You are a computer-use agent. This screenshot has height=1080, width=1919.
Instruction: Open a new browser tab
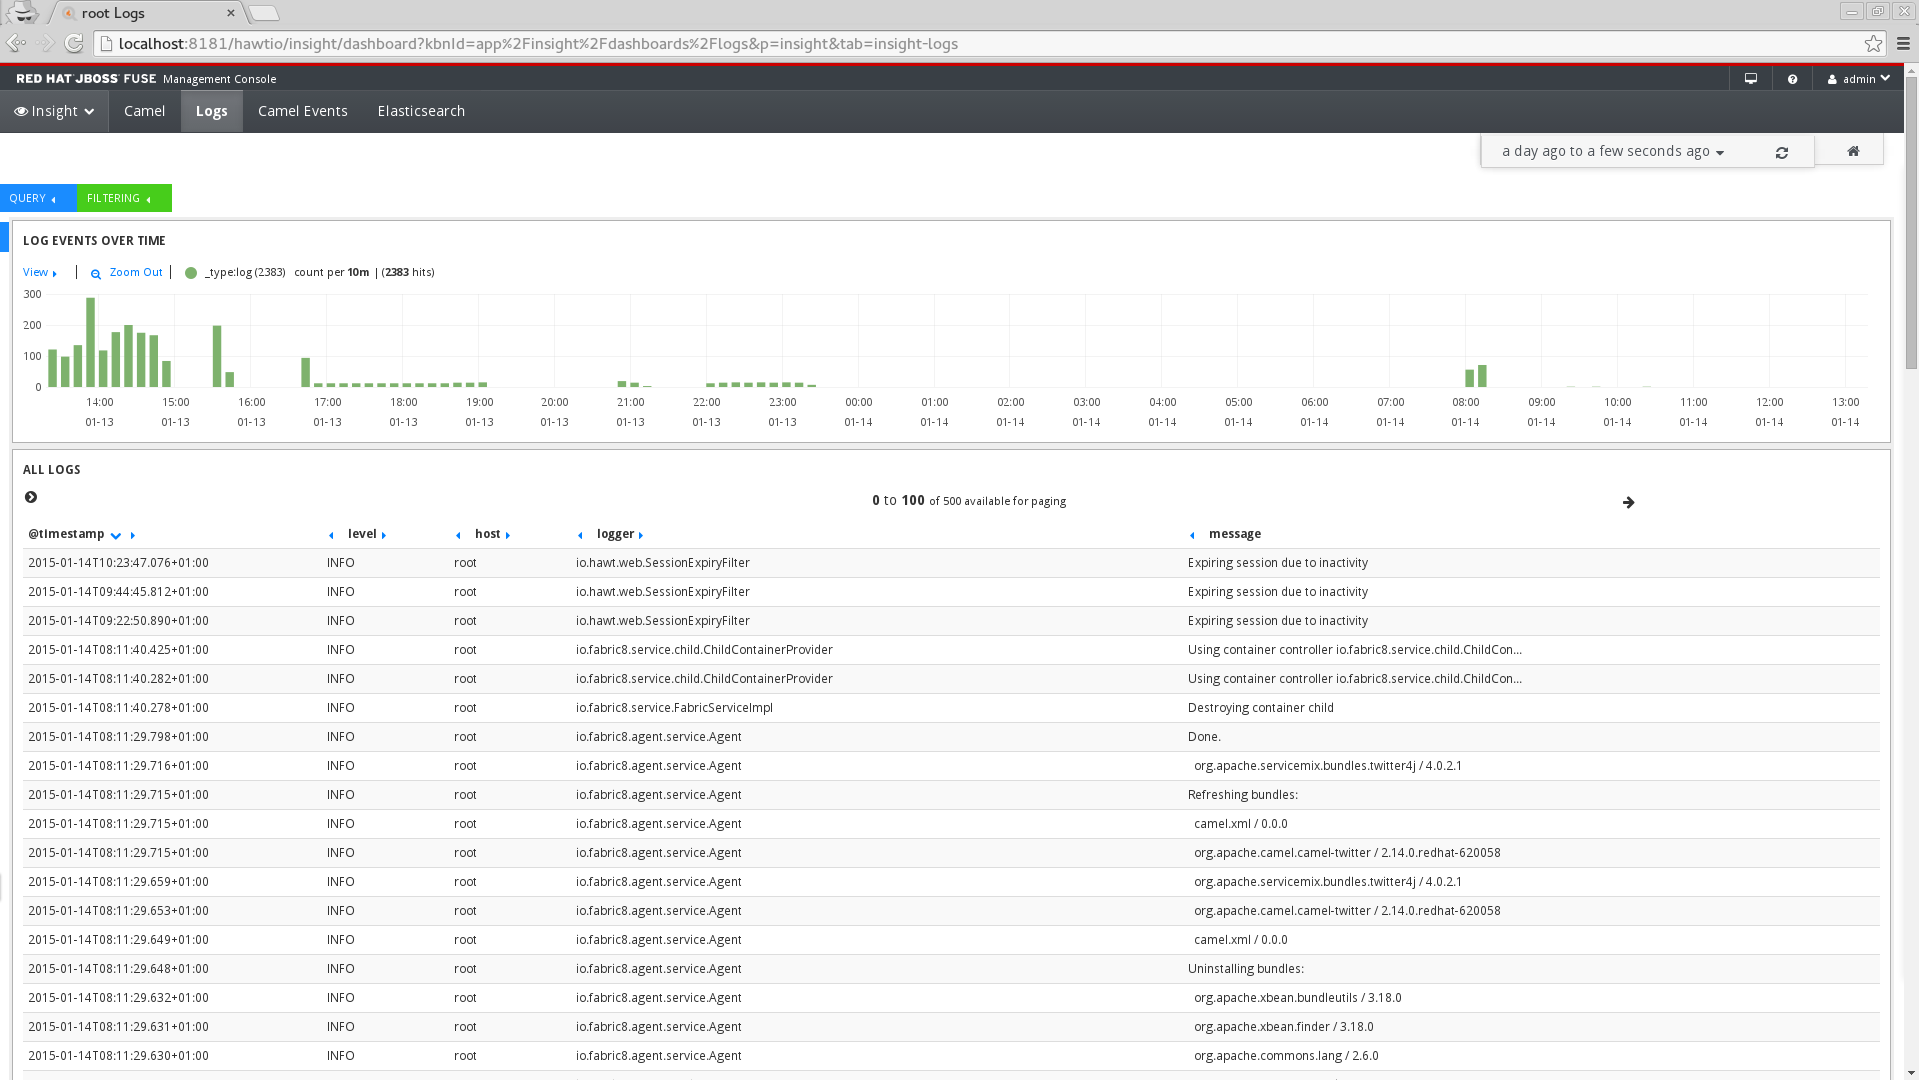tap(263, 13)
